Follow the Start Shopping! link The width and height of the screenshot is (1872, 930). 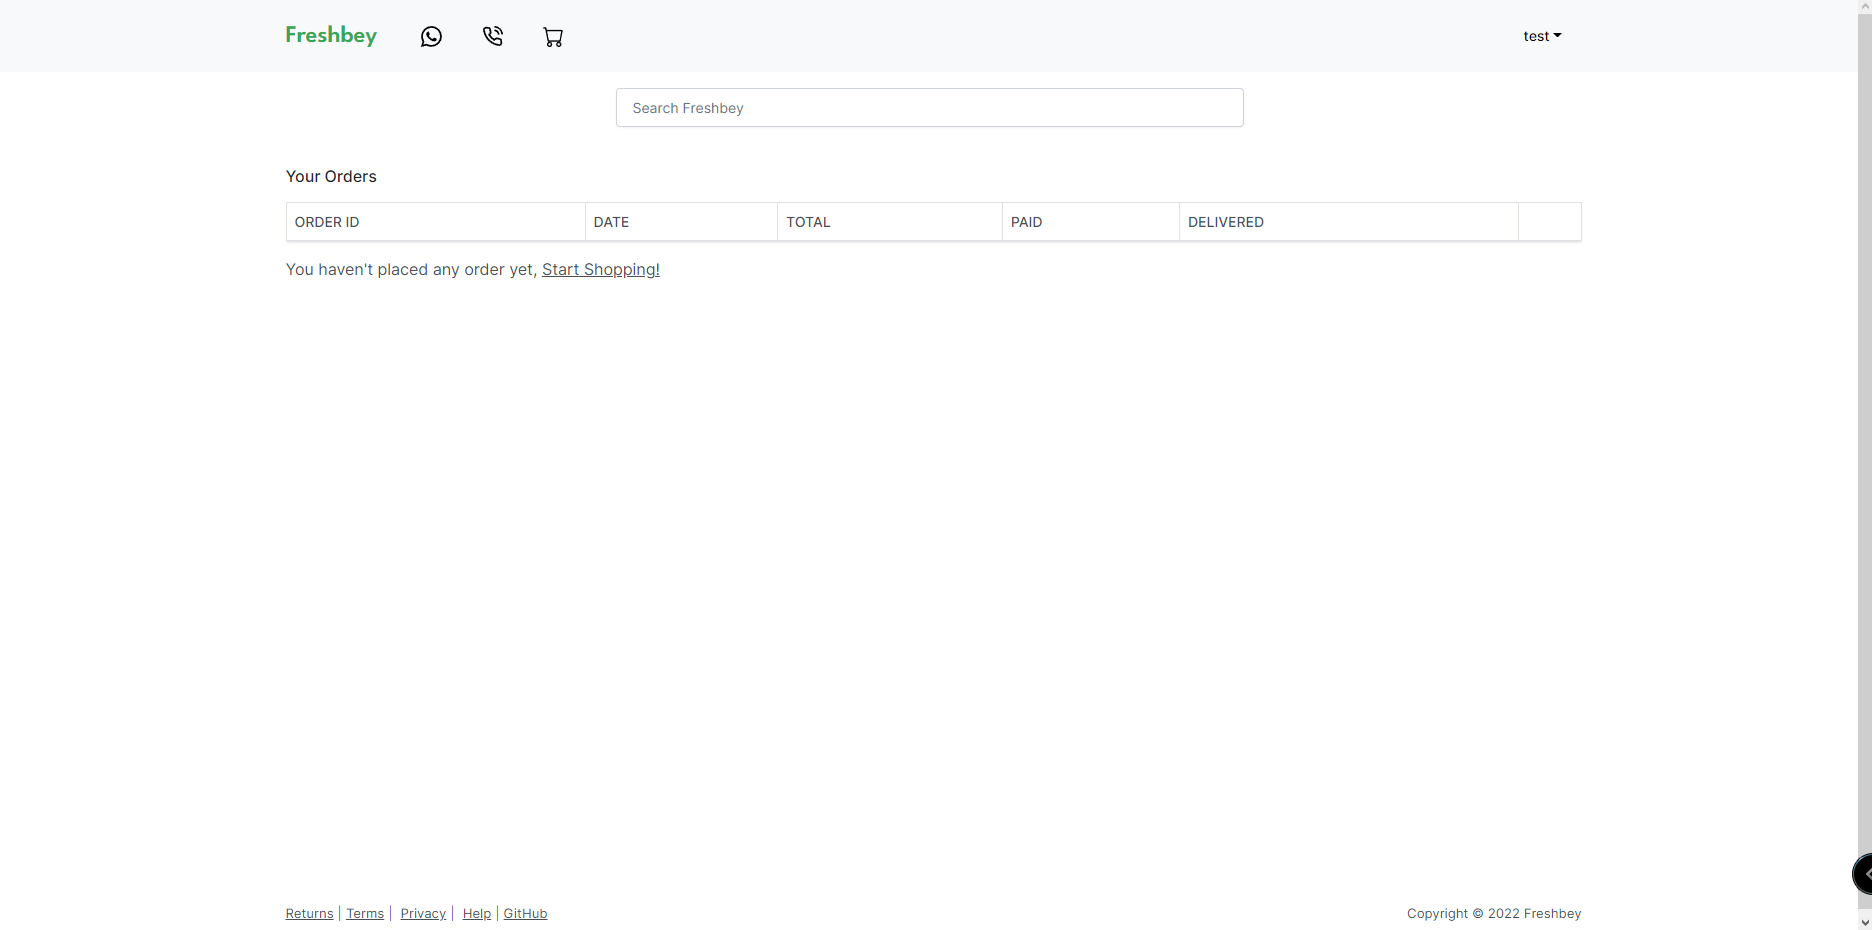[601, 269]
